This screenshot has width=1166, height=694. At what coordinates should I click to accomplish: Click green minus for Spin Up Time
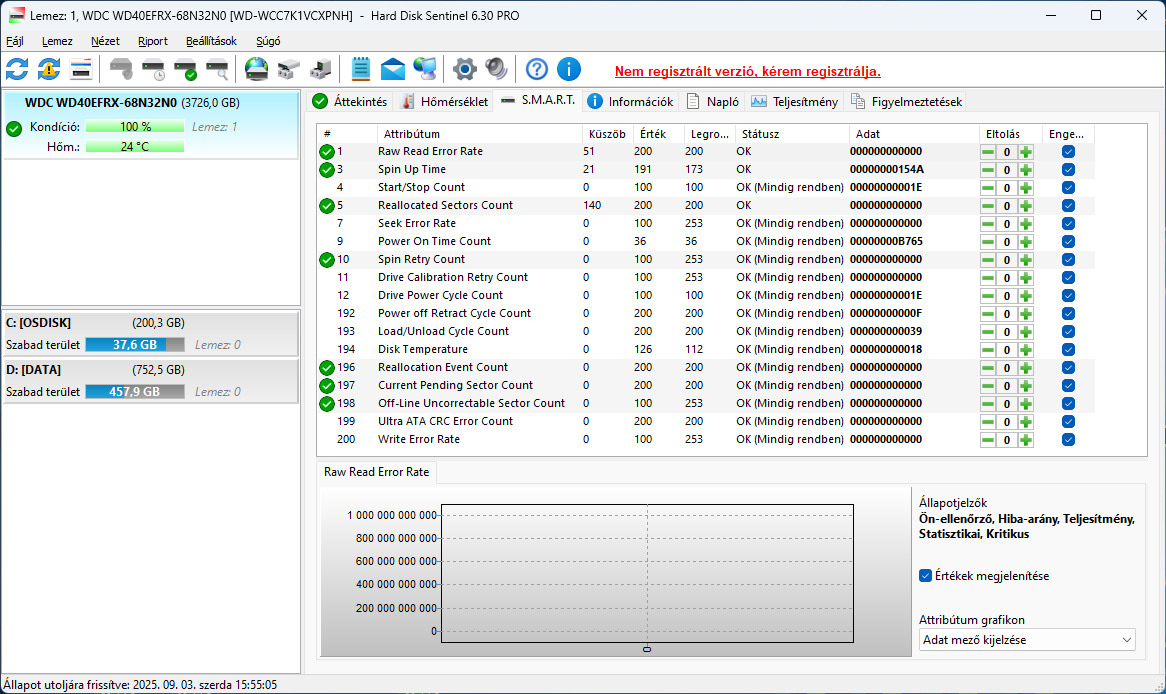click(x=988, y=170)
